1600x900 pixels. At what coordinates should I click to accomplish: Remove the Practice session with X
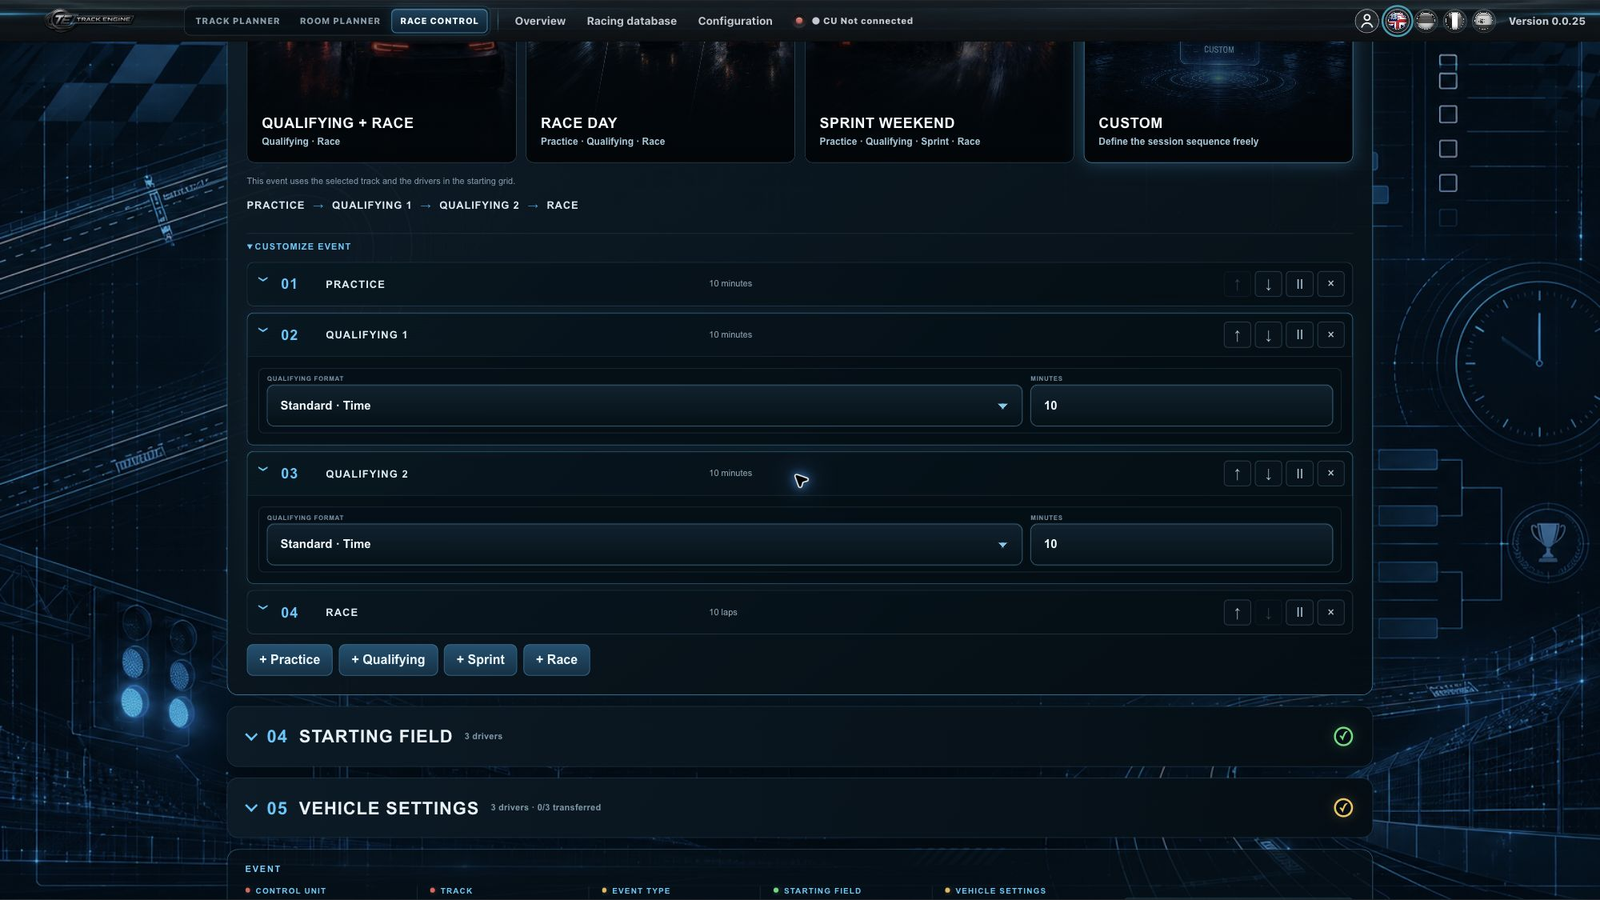1331,284
